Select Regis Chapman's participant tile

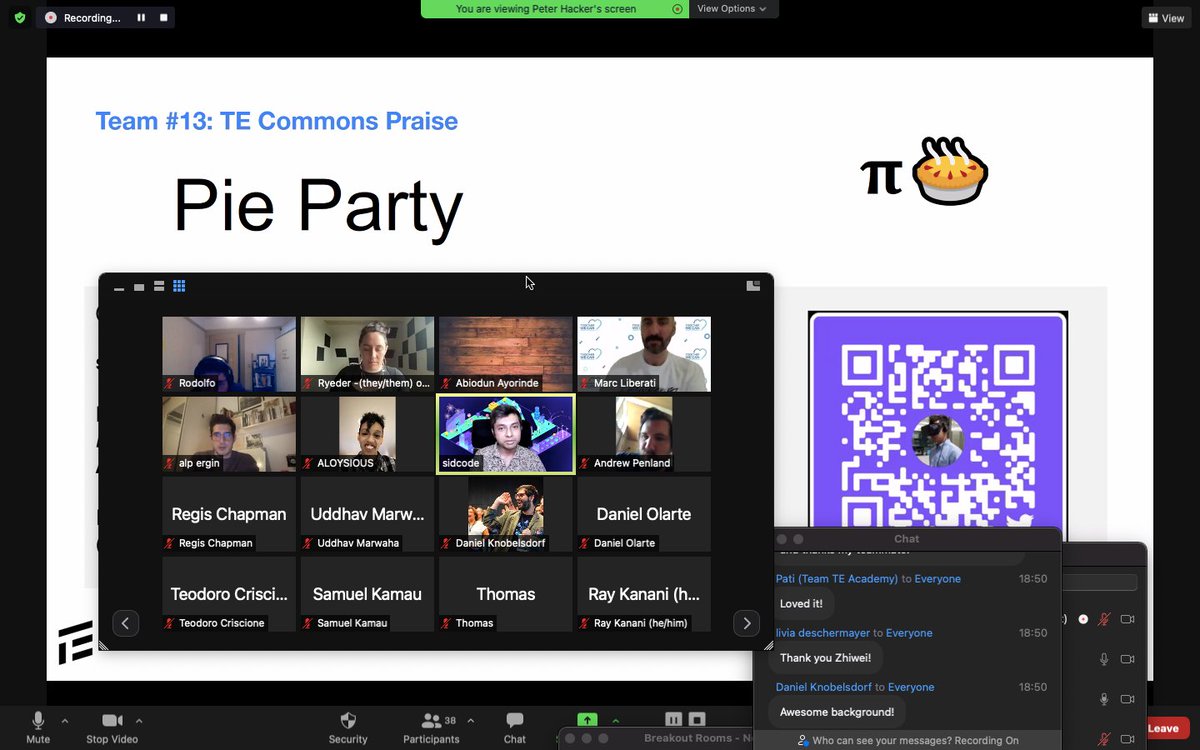(x=229, y=514)
